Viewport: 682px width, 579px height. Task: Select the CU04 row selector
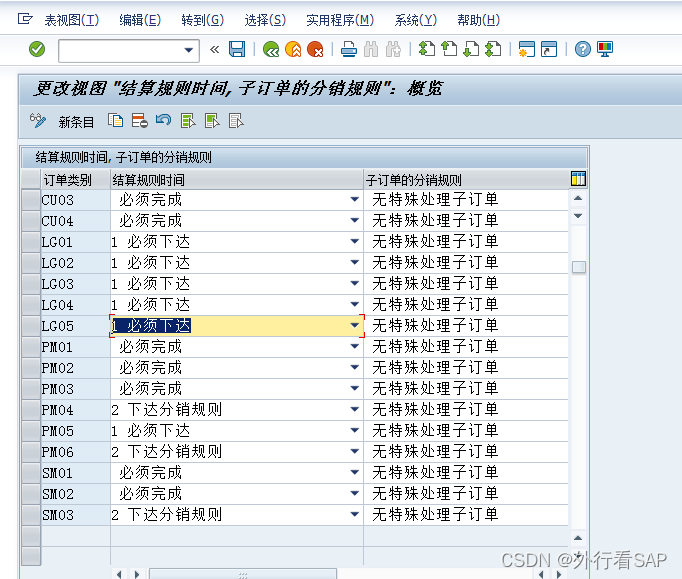[31, 221]
